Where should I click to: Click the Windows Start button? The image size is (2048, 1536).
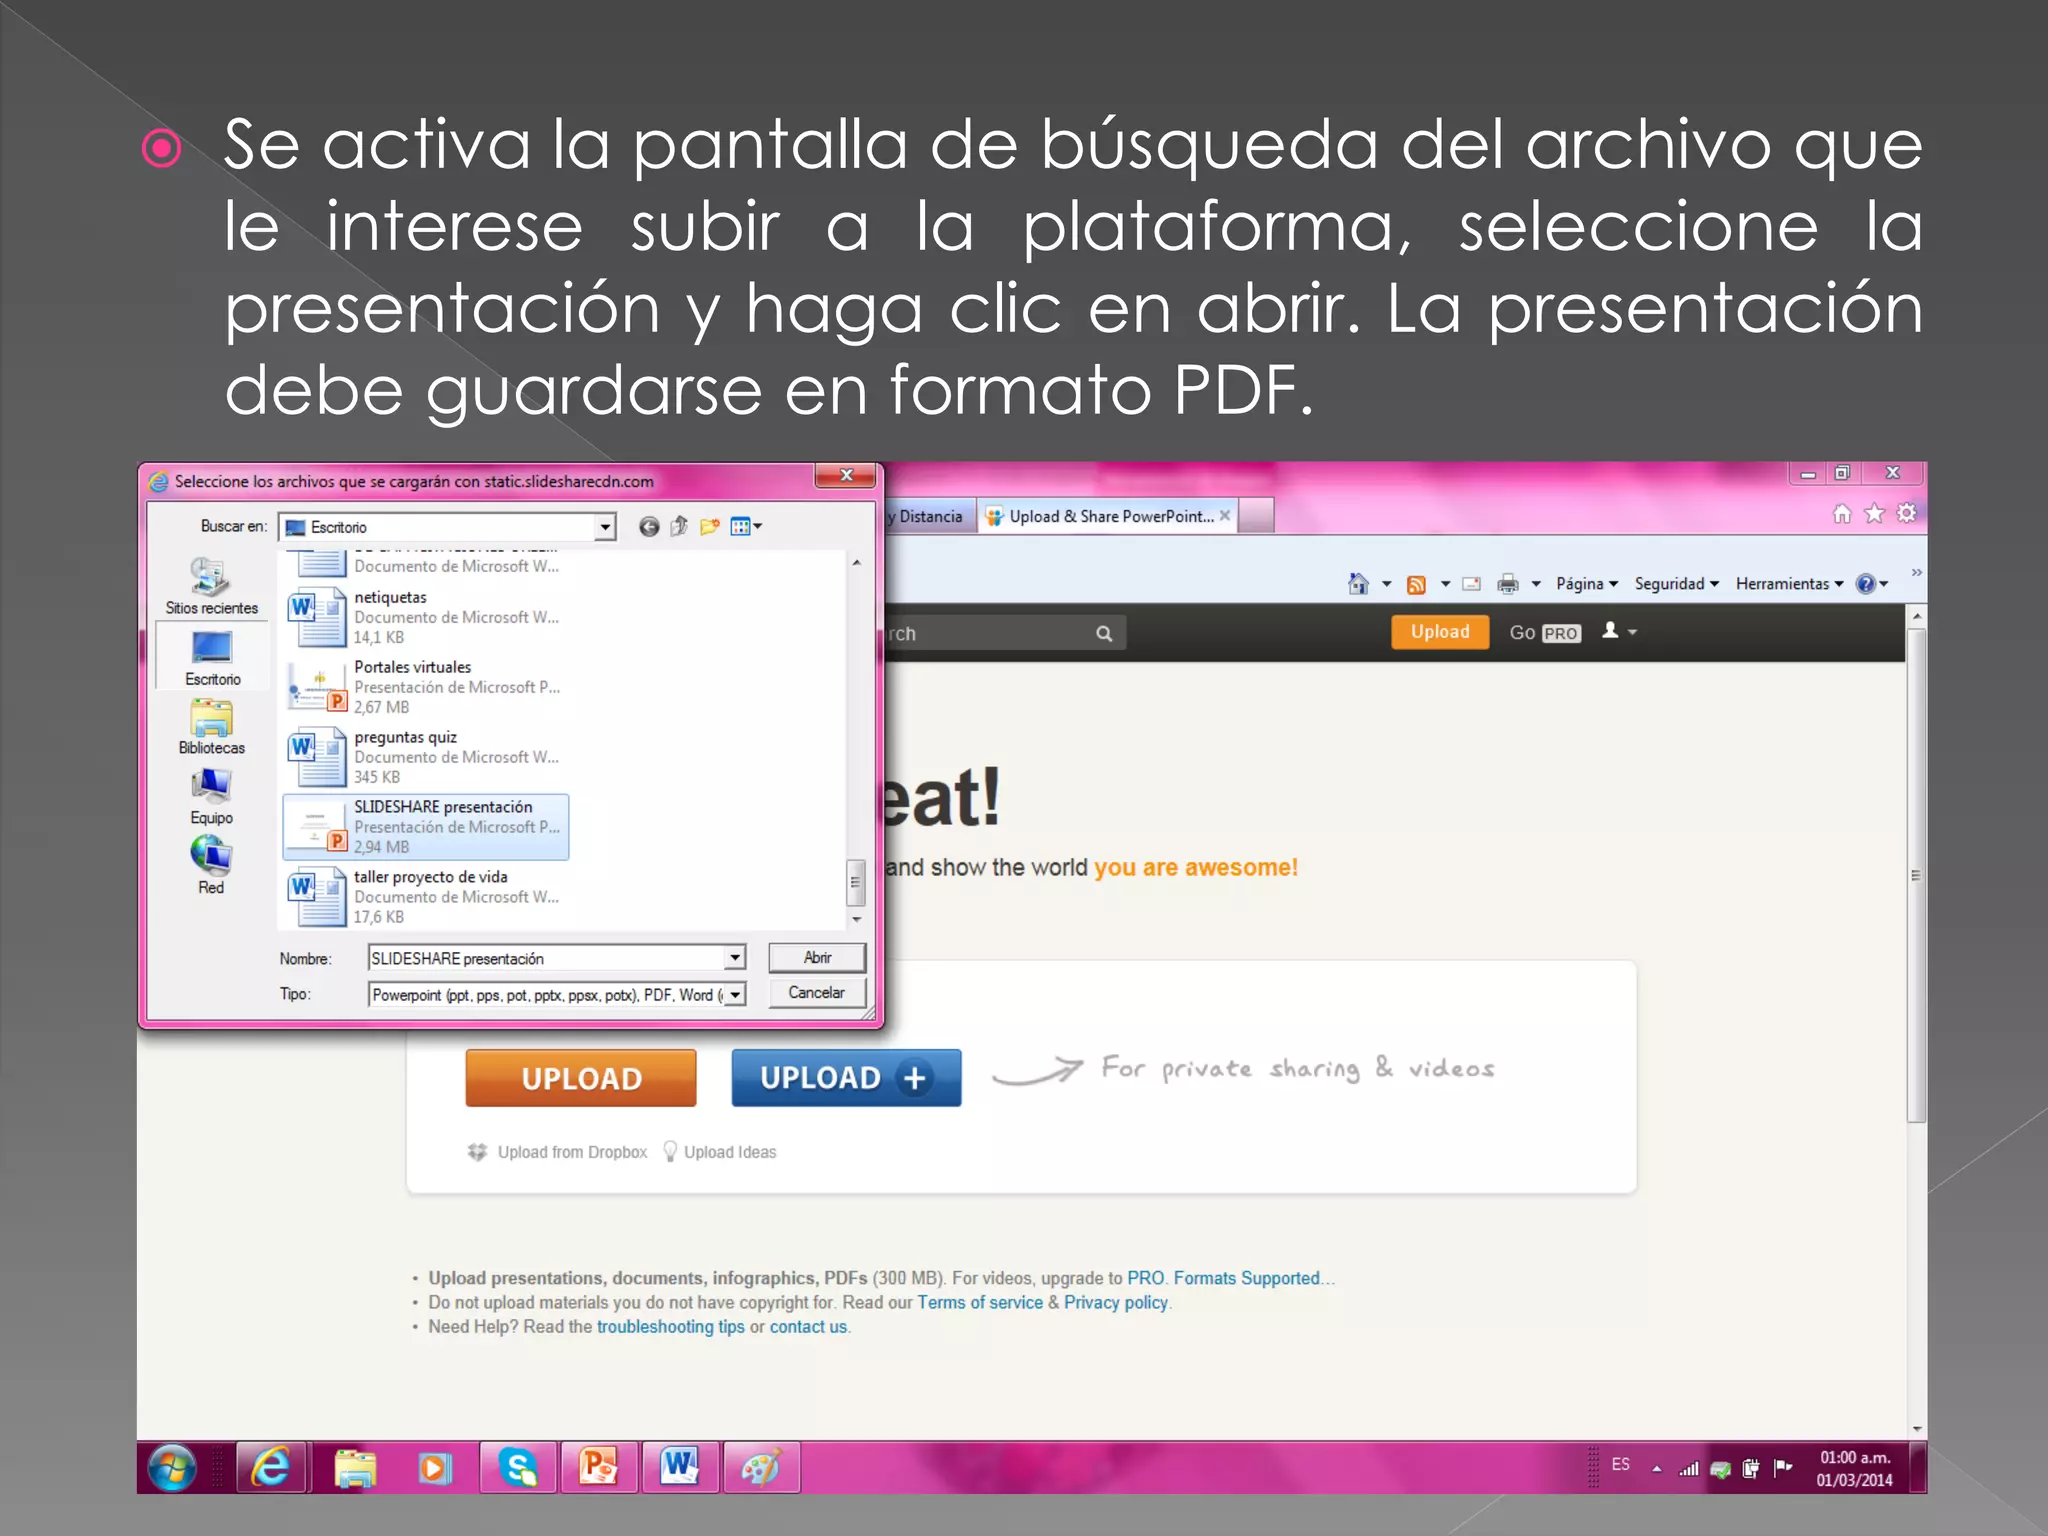(x=172, y=1468)
